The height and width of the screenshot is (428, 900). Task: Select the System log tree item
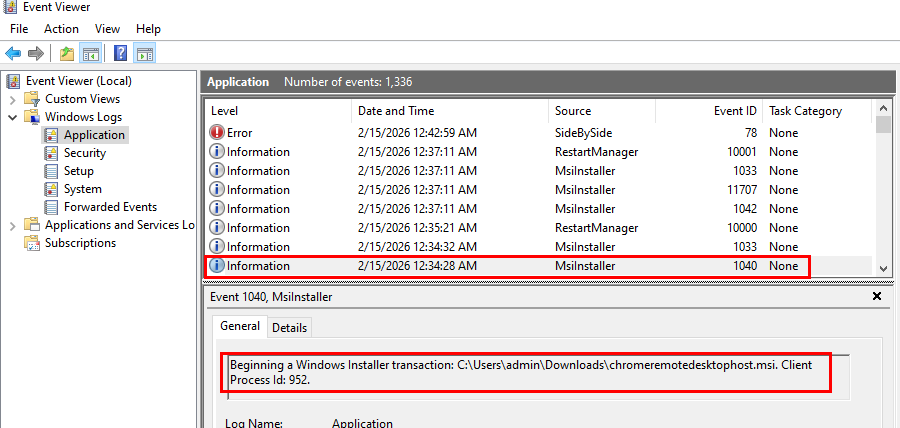[83, 189]
